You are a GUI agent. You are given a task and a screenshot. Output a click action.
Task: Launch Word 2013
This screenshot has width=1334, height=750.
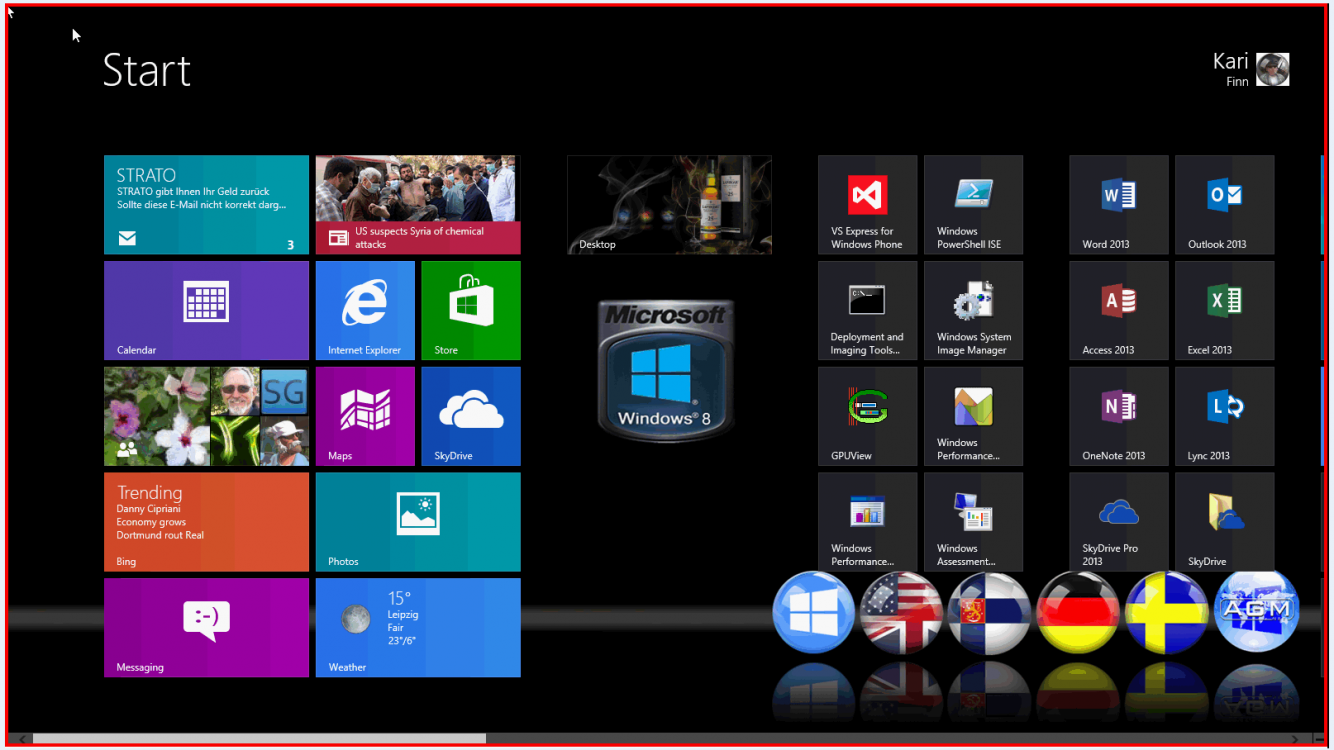coord(1118,204)
